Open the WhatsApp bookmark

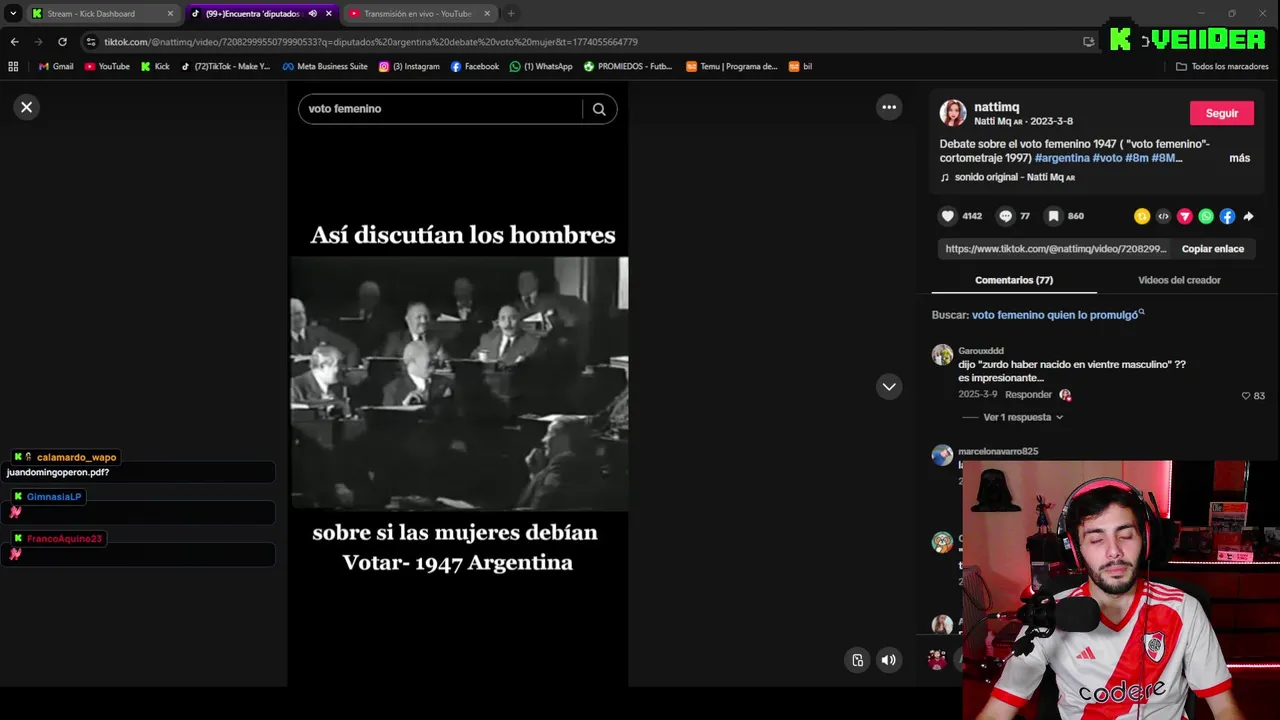tap(541, 67)
